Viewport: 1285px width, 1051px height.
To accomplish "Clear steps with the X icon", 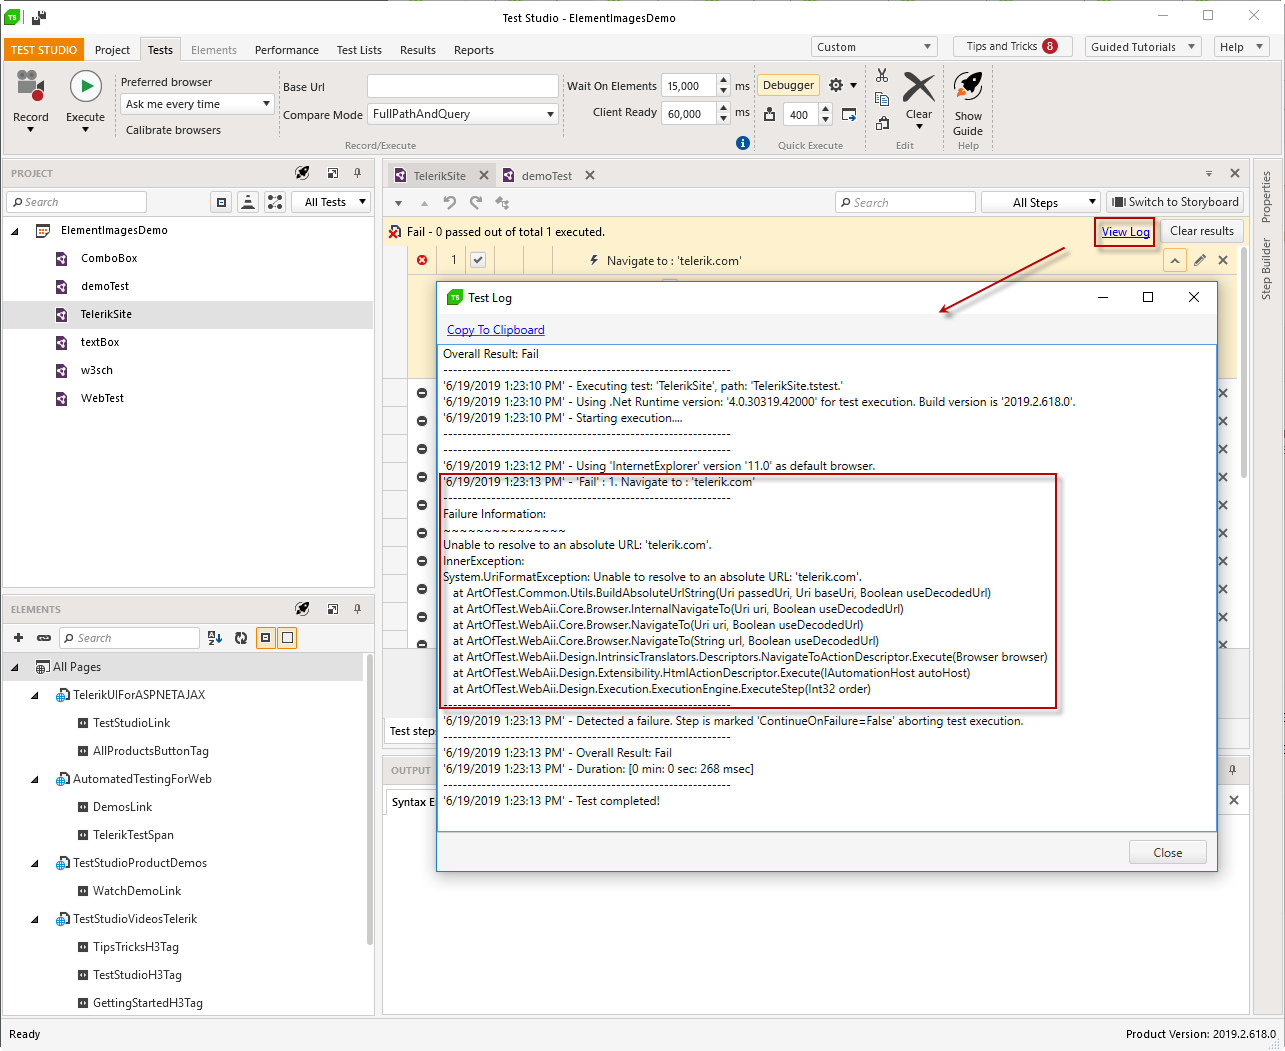I will pos(919,87).
